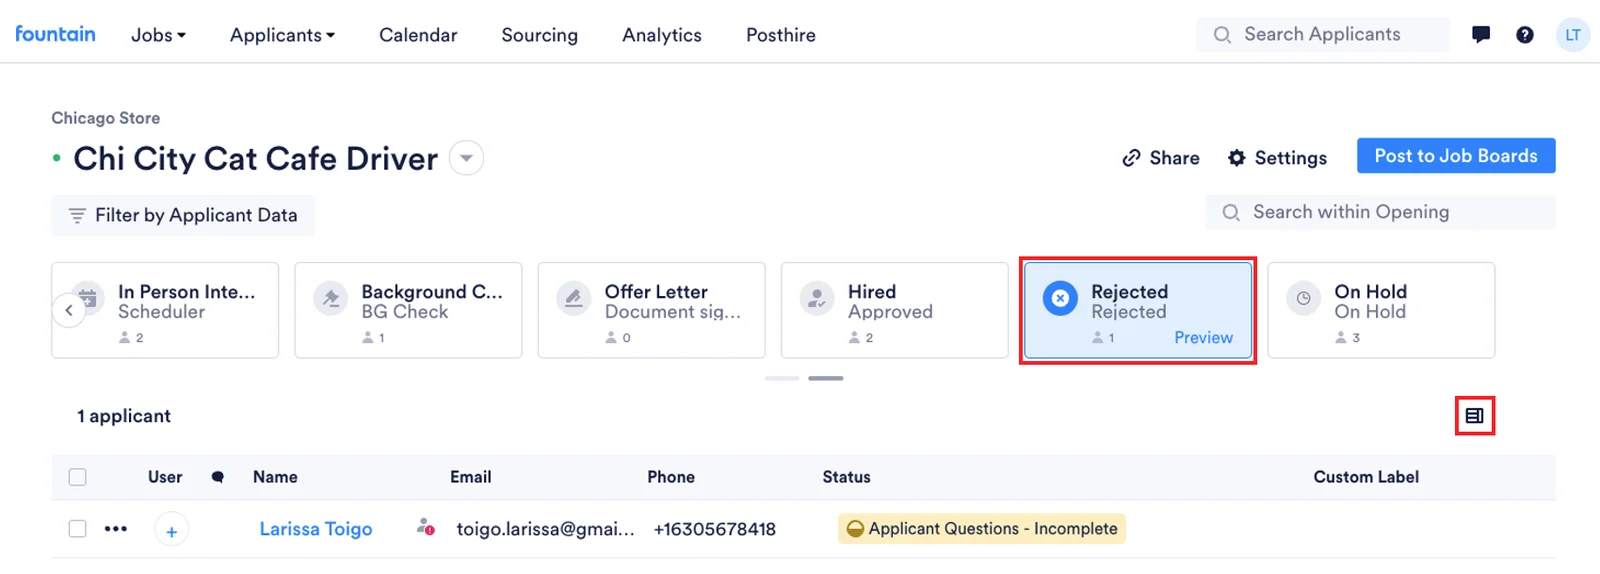
Task: Click the 1 applicant count text
Action: pos(124,416)
